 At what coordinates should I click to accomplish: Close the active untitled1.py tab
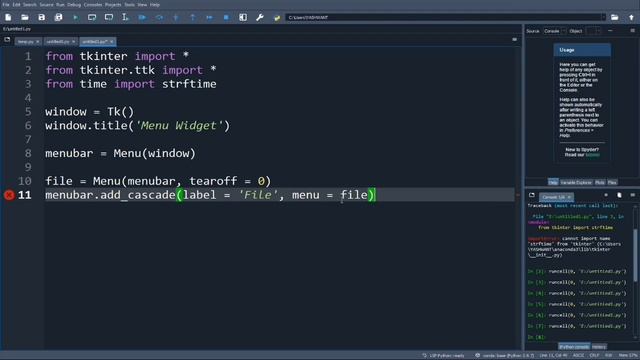[x=111, y=42]
